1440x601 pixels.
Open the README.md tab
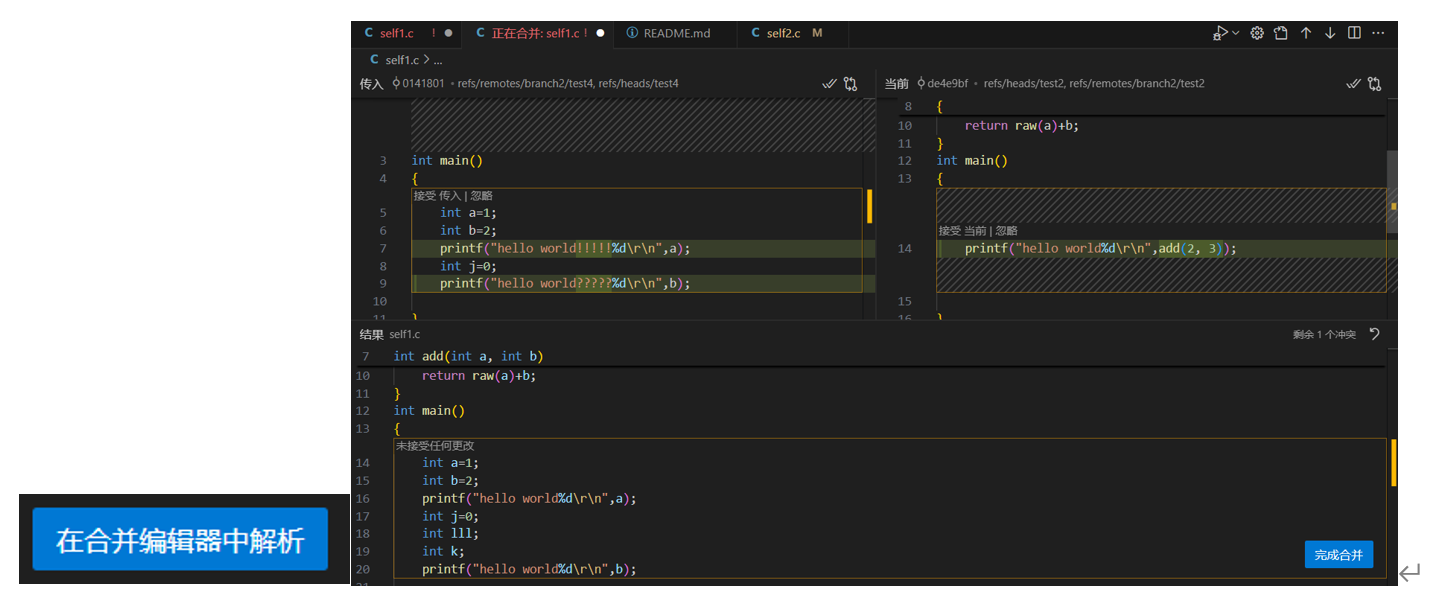pos(677,33)
